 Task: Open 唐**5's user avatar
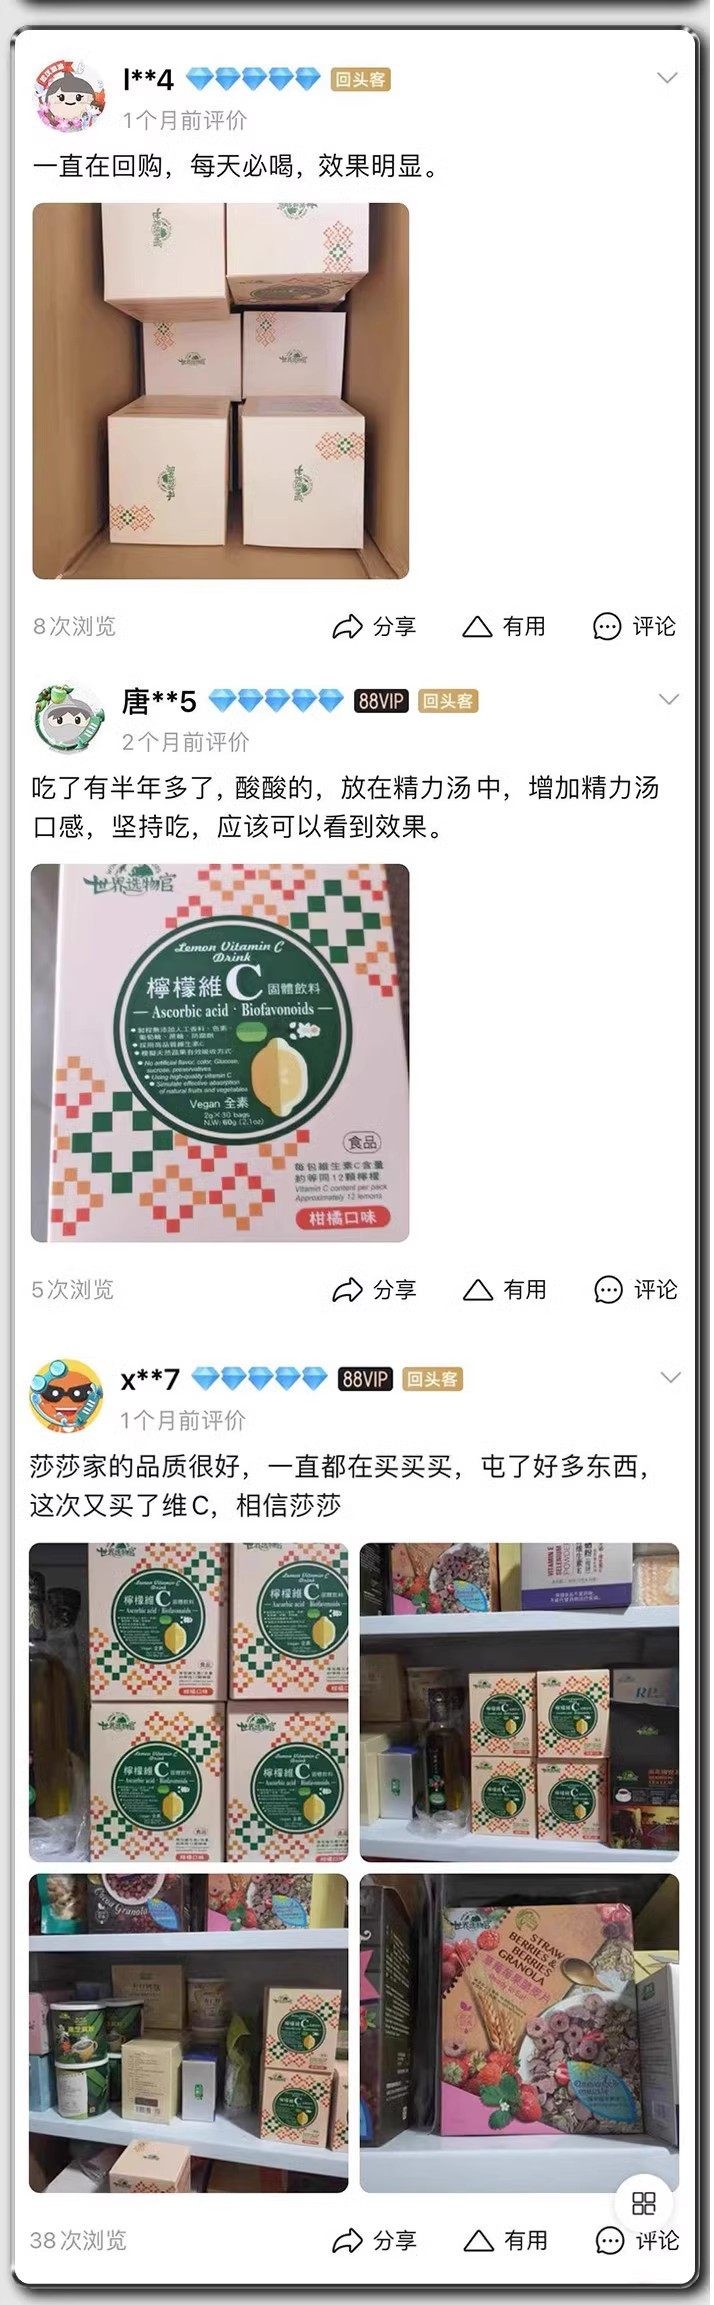69,719
